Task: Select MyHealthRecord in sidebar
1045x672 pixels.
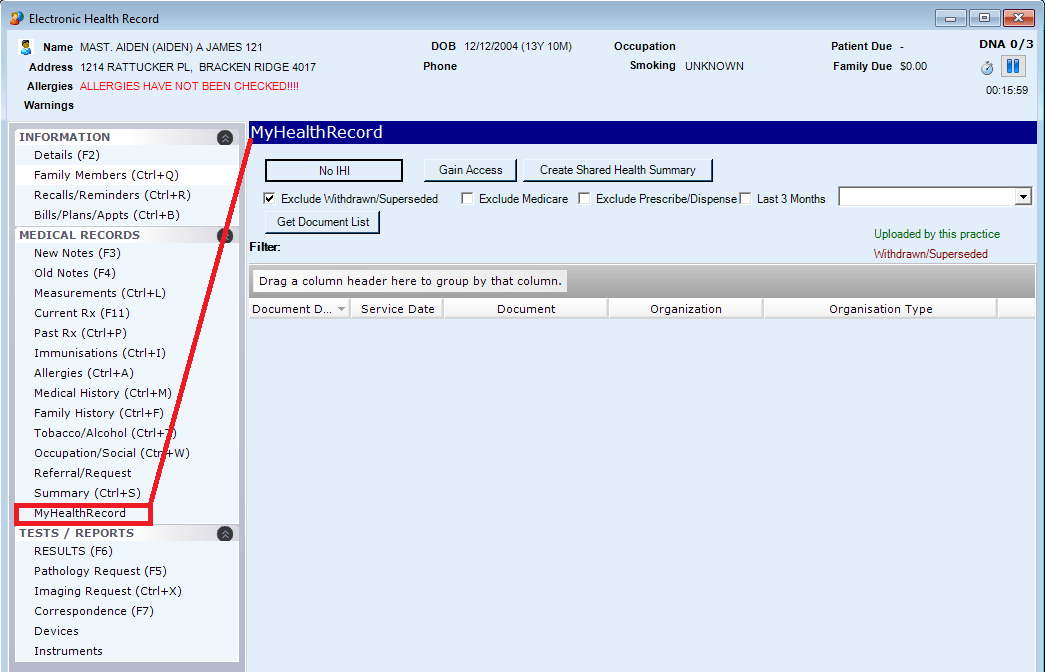Action: click(x=80, y=513)
